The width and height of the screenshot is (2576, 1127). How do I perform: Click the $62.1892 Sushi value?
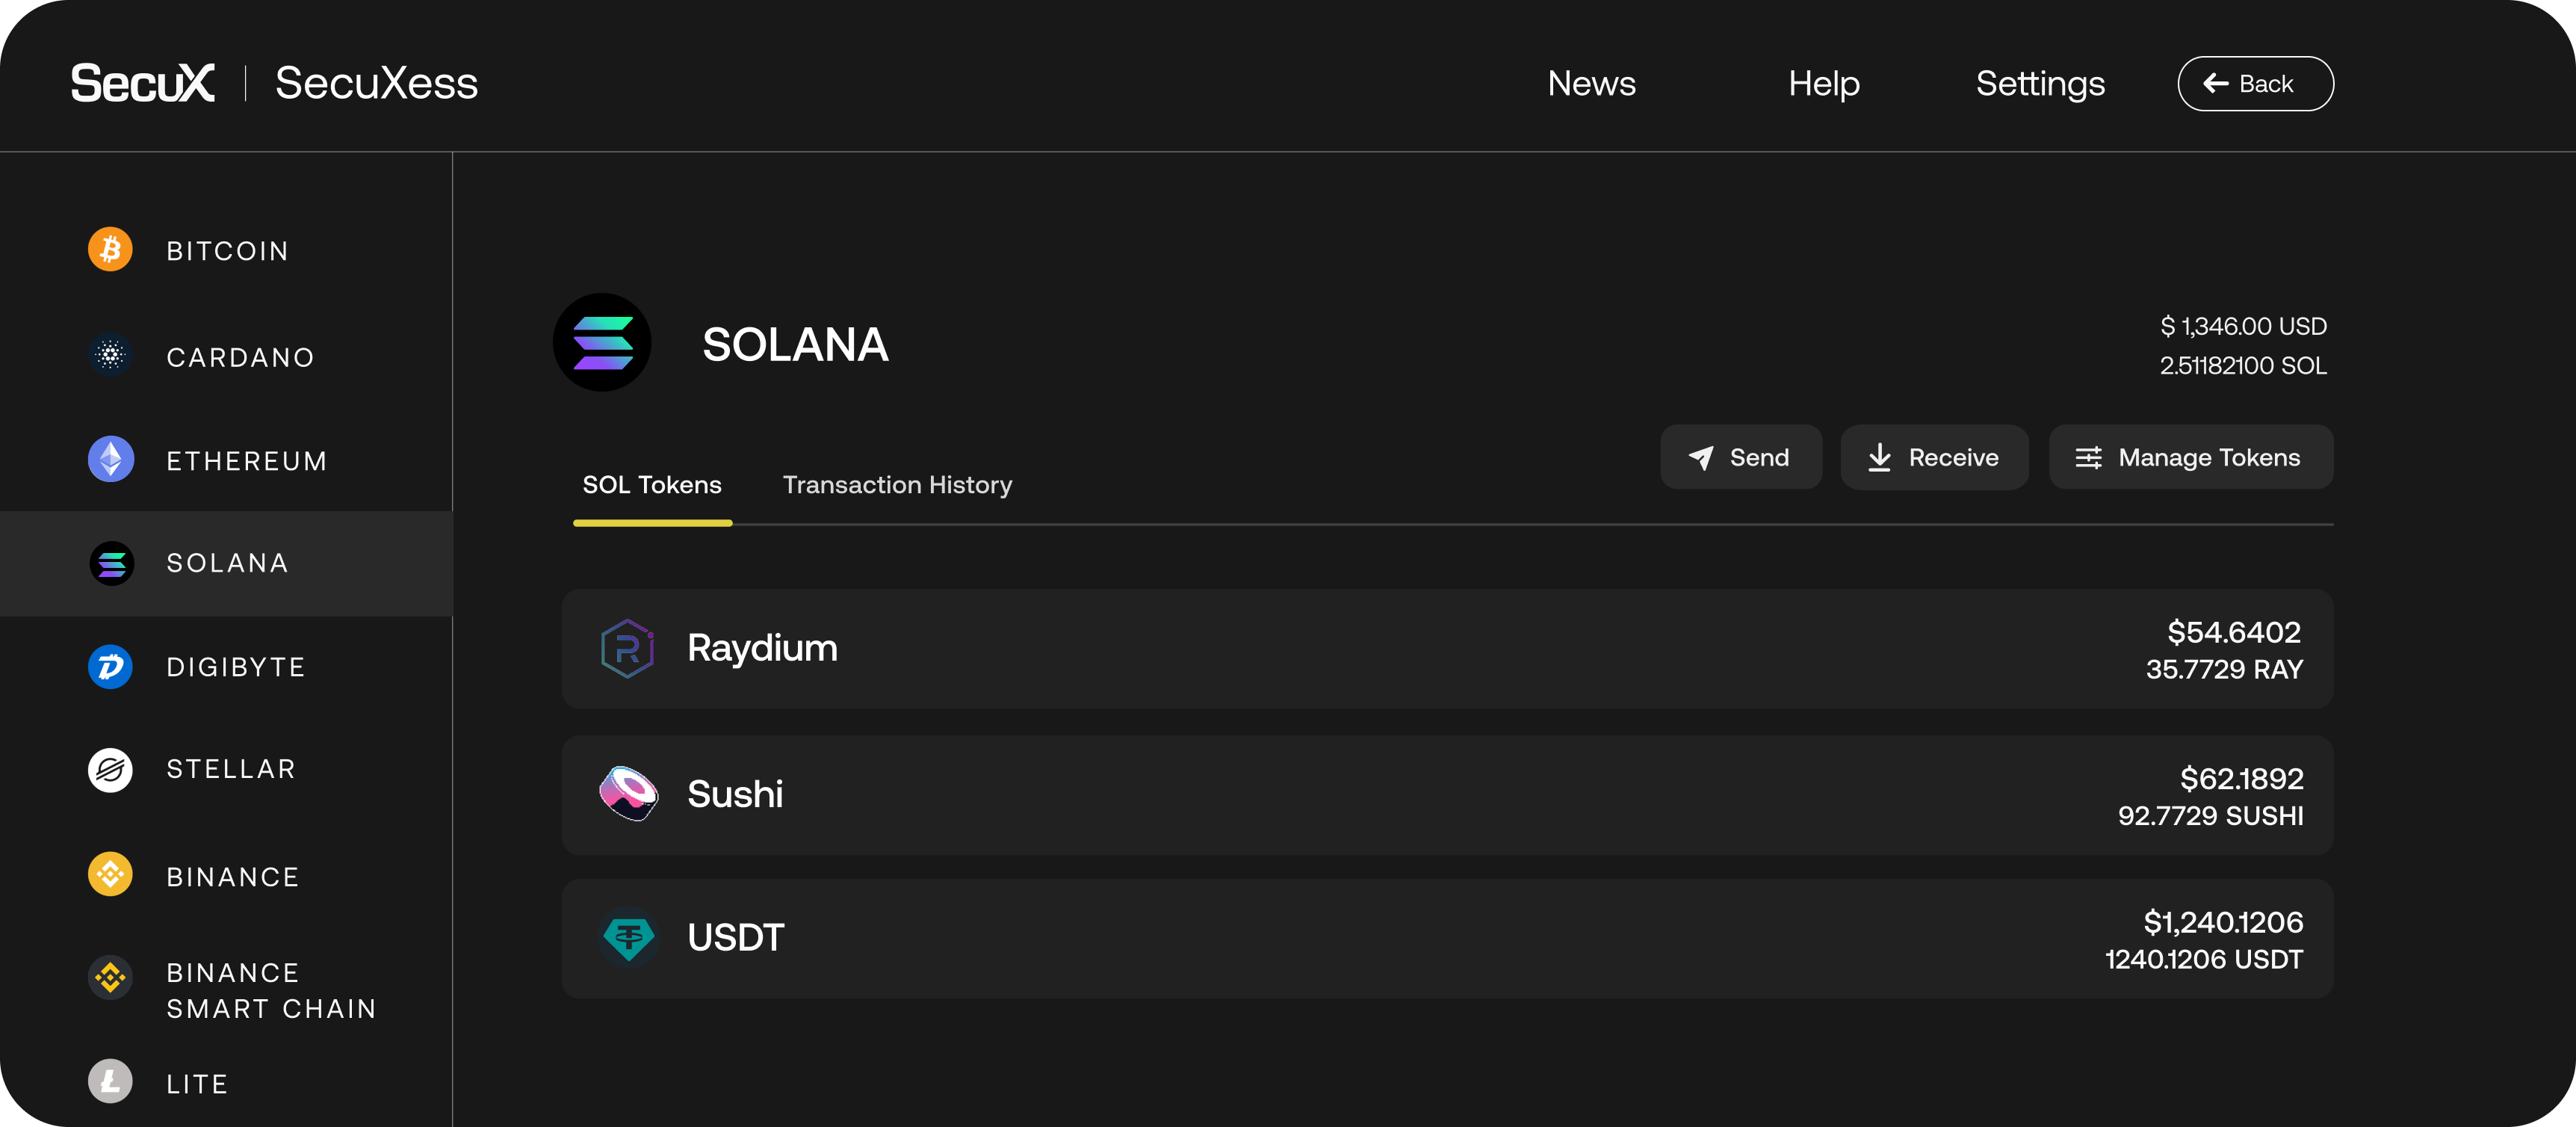point(2241,778)
